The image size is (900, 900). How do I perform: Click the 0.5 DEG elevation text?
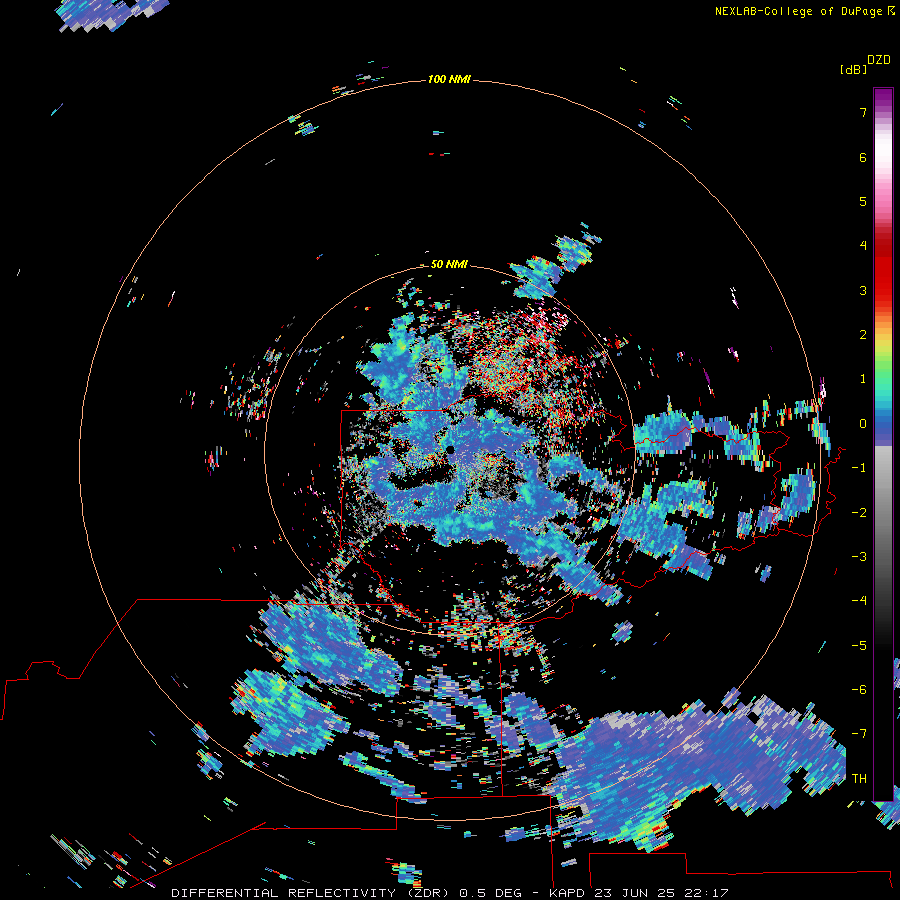491,893
